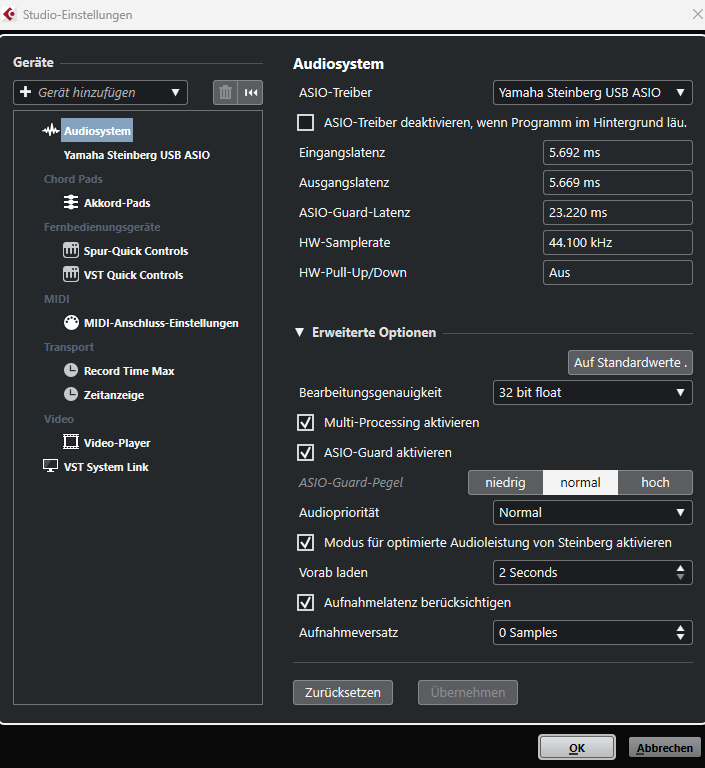Select the Audiosystem waveform icon

click(x=51, y=131)
